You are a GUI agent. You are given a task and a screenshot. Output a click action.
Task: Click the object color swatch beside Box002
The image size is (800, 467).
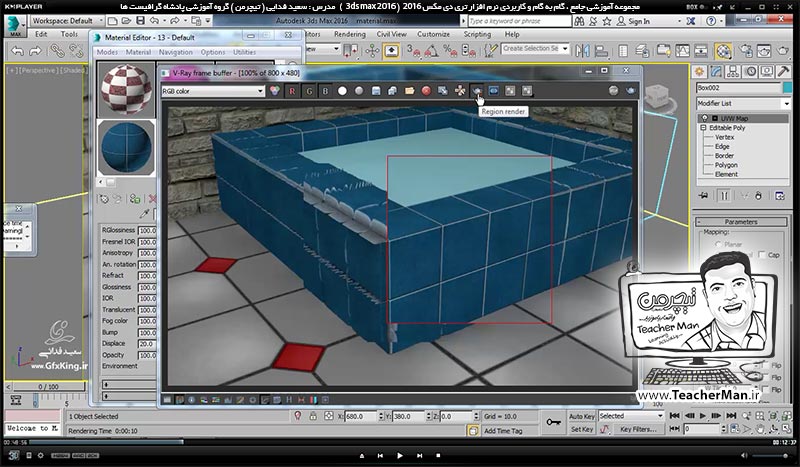pyautogui.click(x=787, y=88)
